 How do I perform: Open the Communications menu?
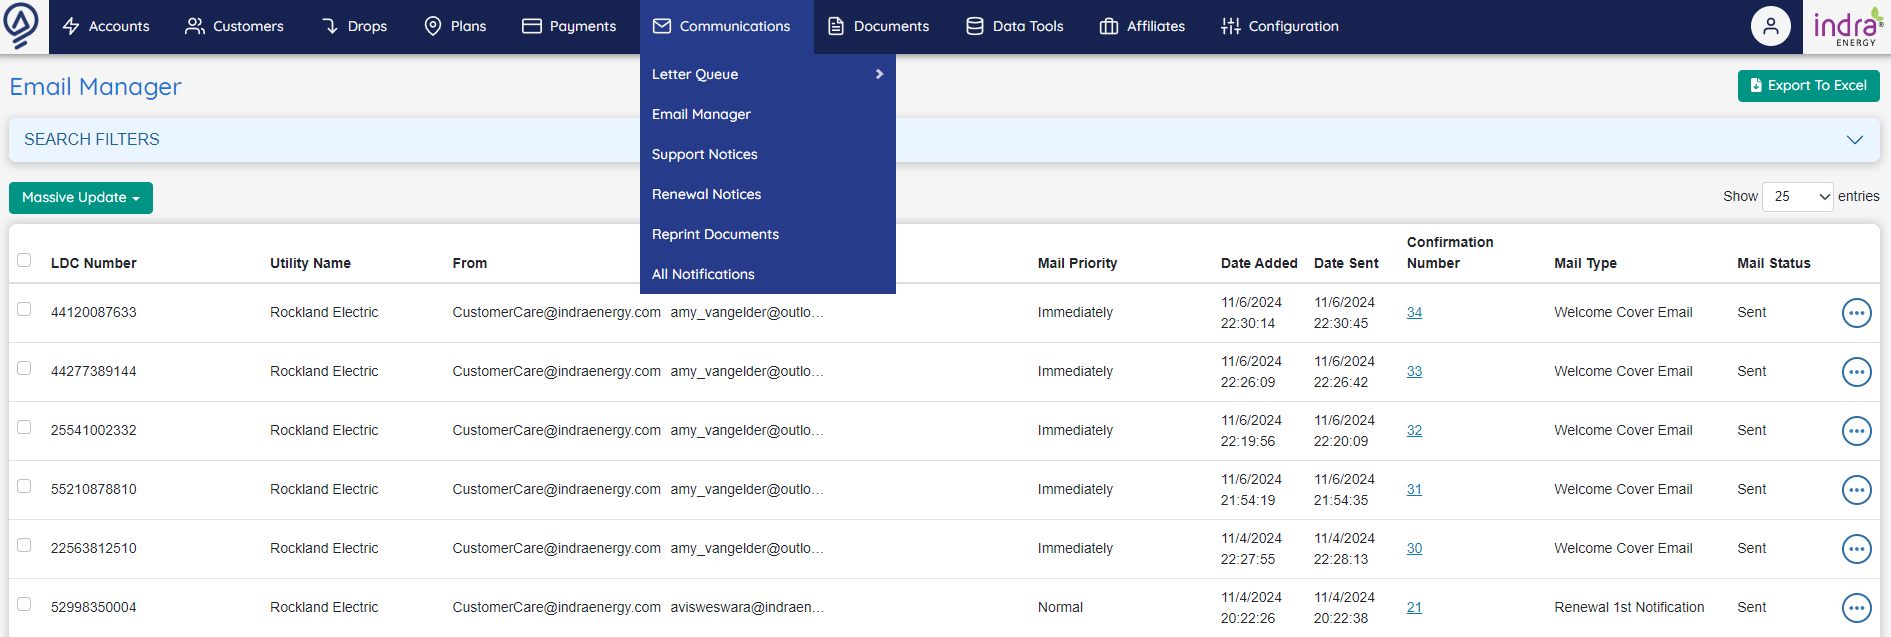tap(727, 27)
